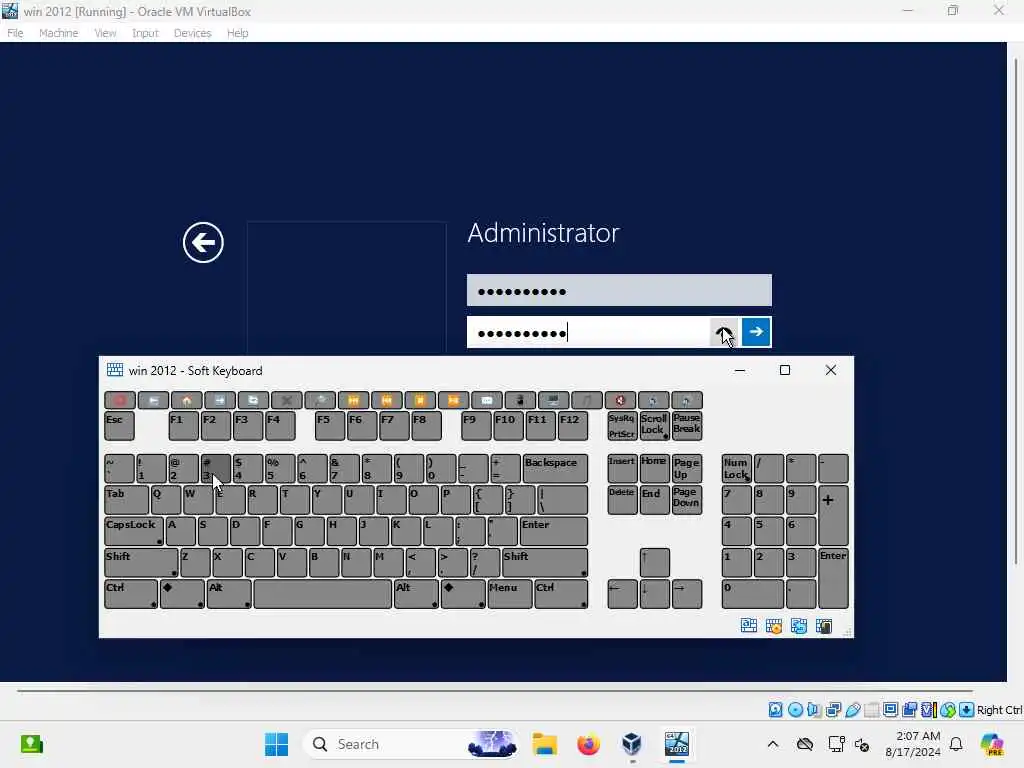Screen dimensions: 1024x768
Task: Click the Windows taskbar Search box
Action: (411, 744)
